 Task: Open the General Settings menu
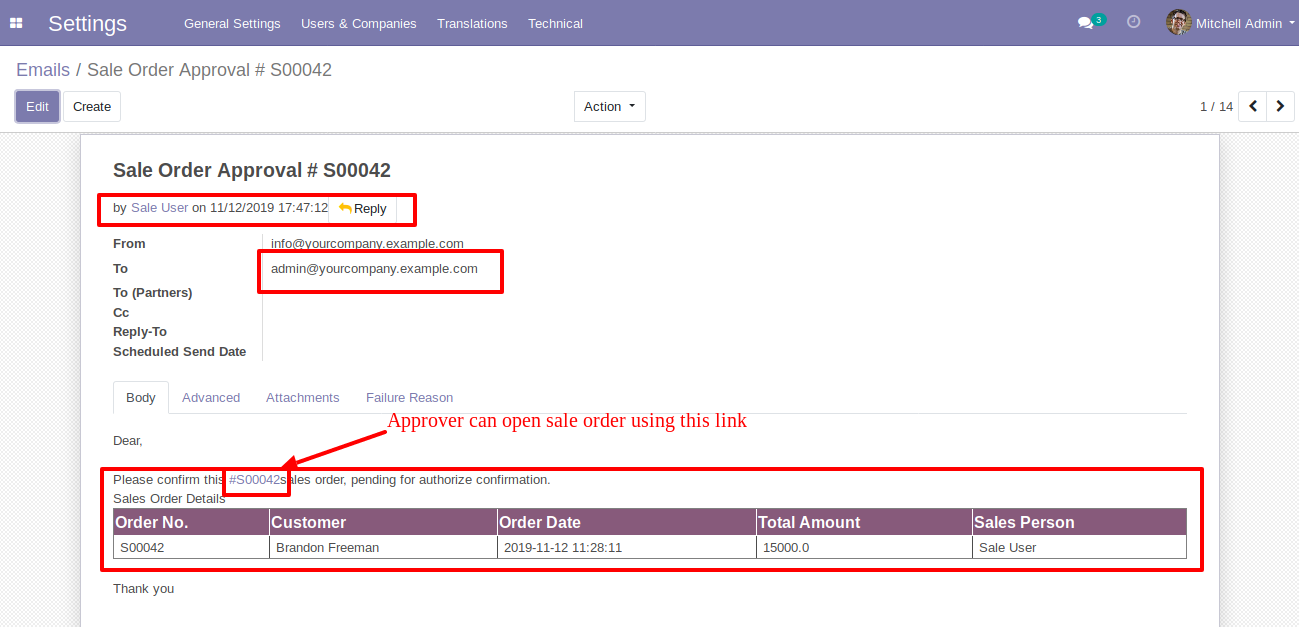point(232,23)
